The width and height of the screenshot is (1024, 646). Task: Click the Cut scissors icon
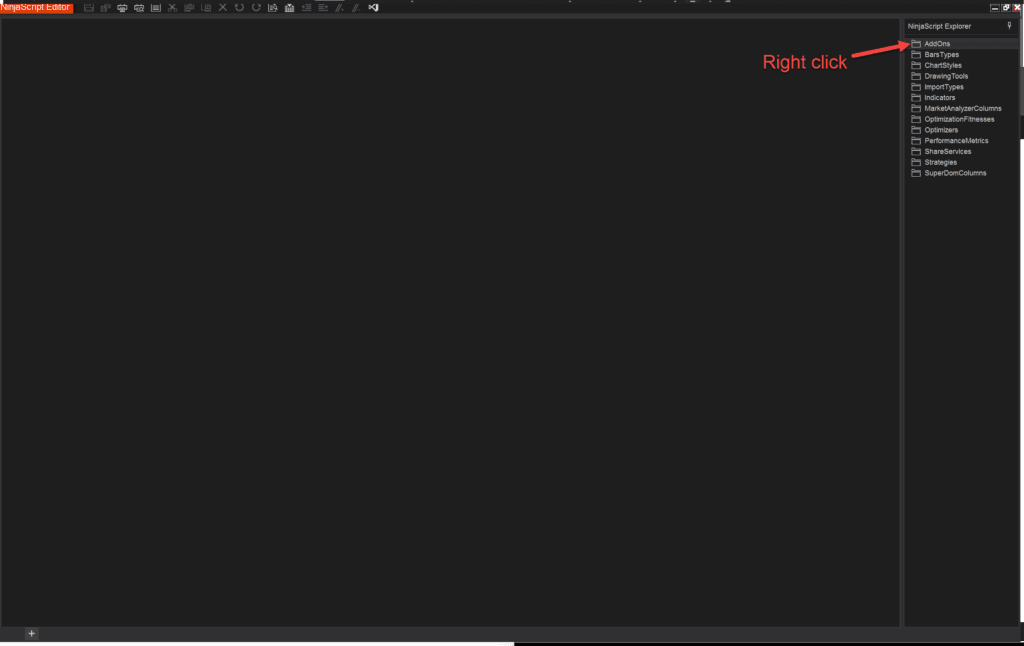coord(172,8)
